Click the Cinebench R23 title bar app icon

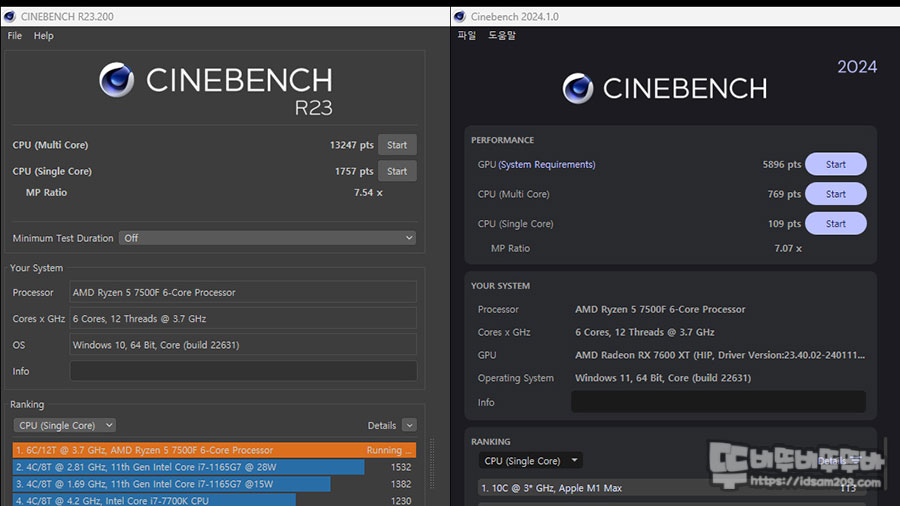9,16
